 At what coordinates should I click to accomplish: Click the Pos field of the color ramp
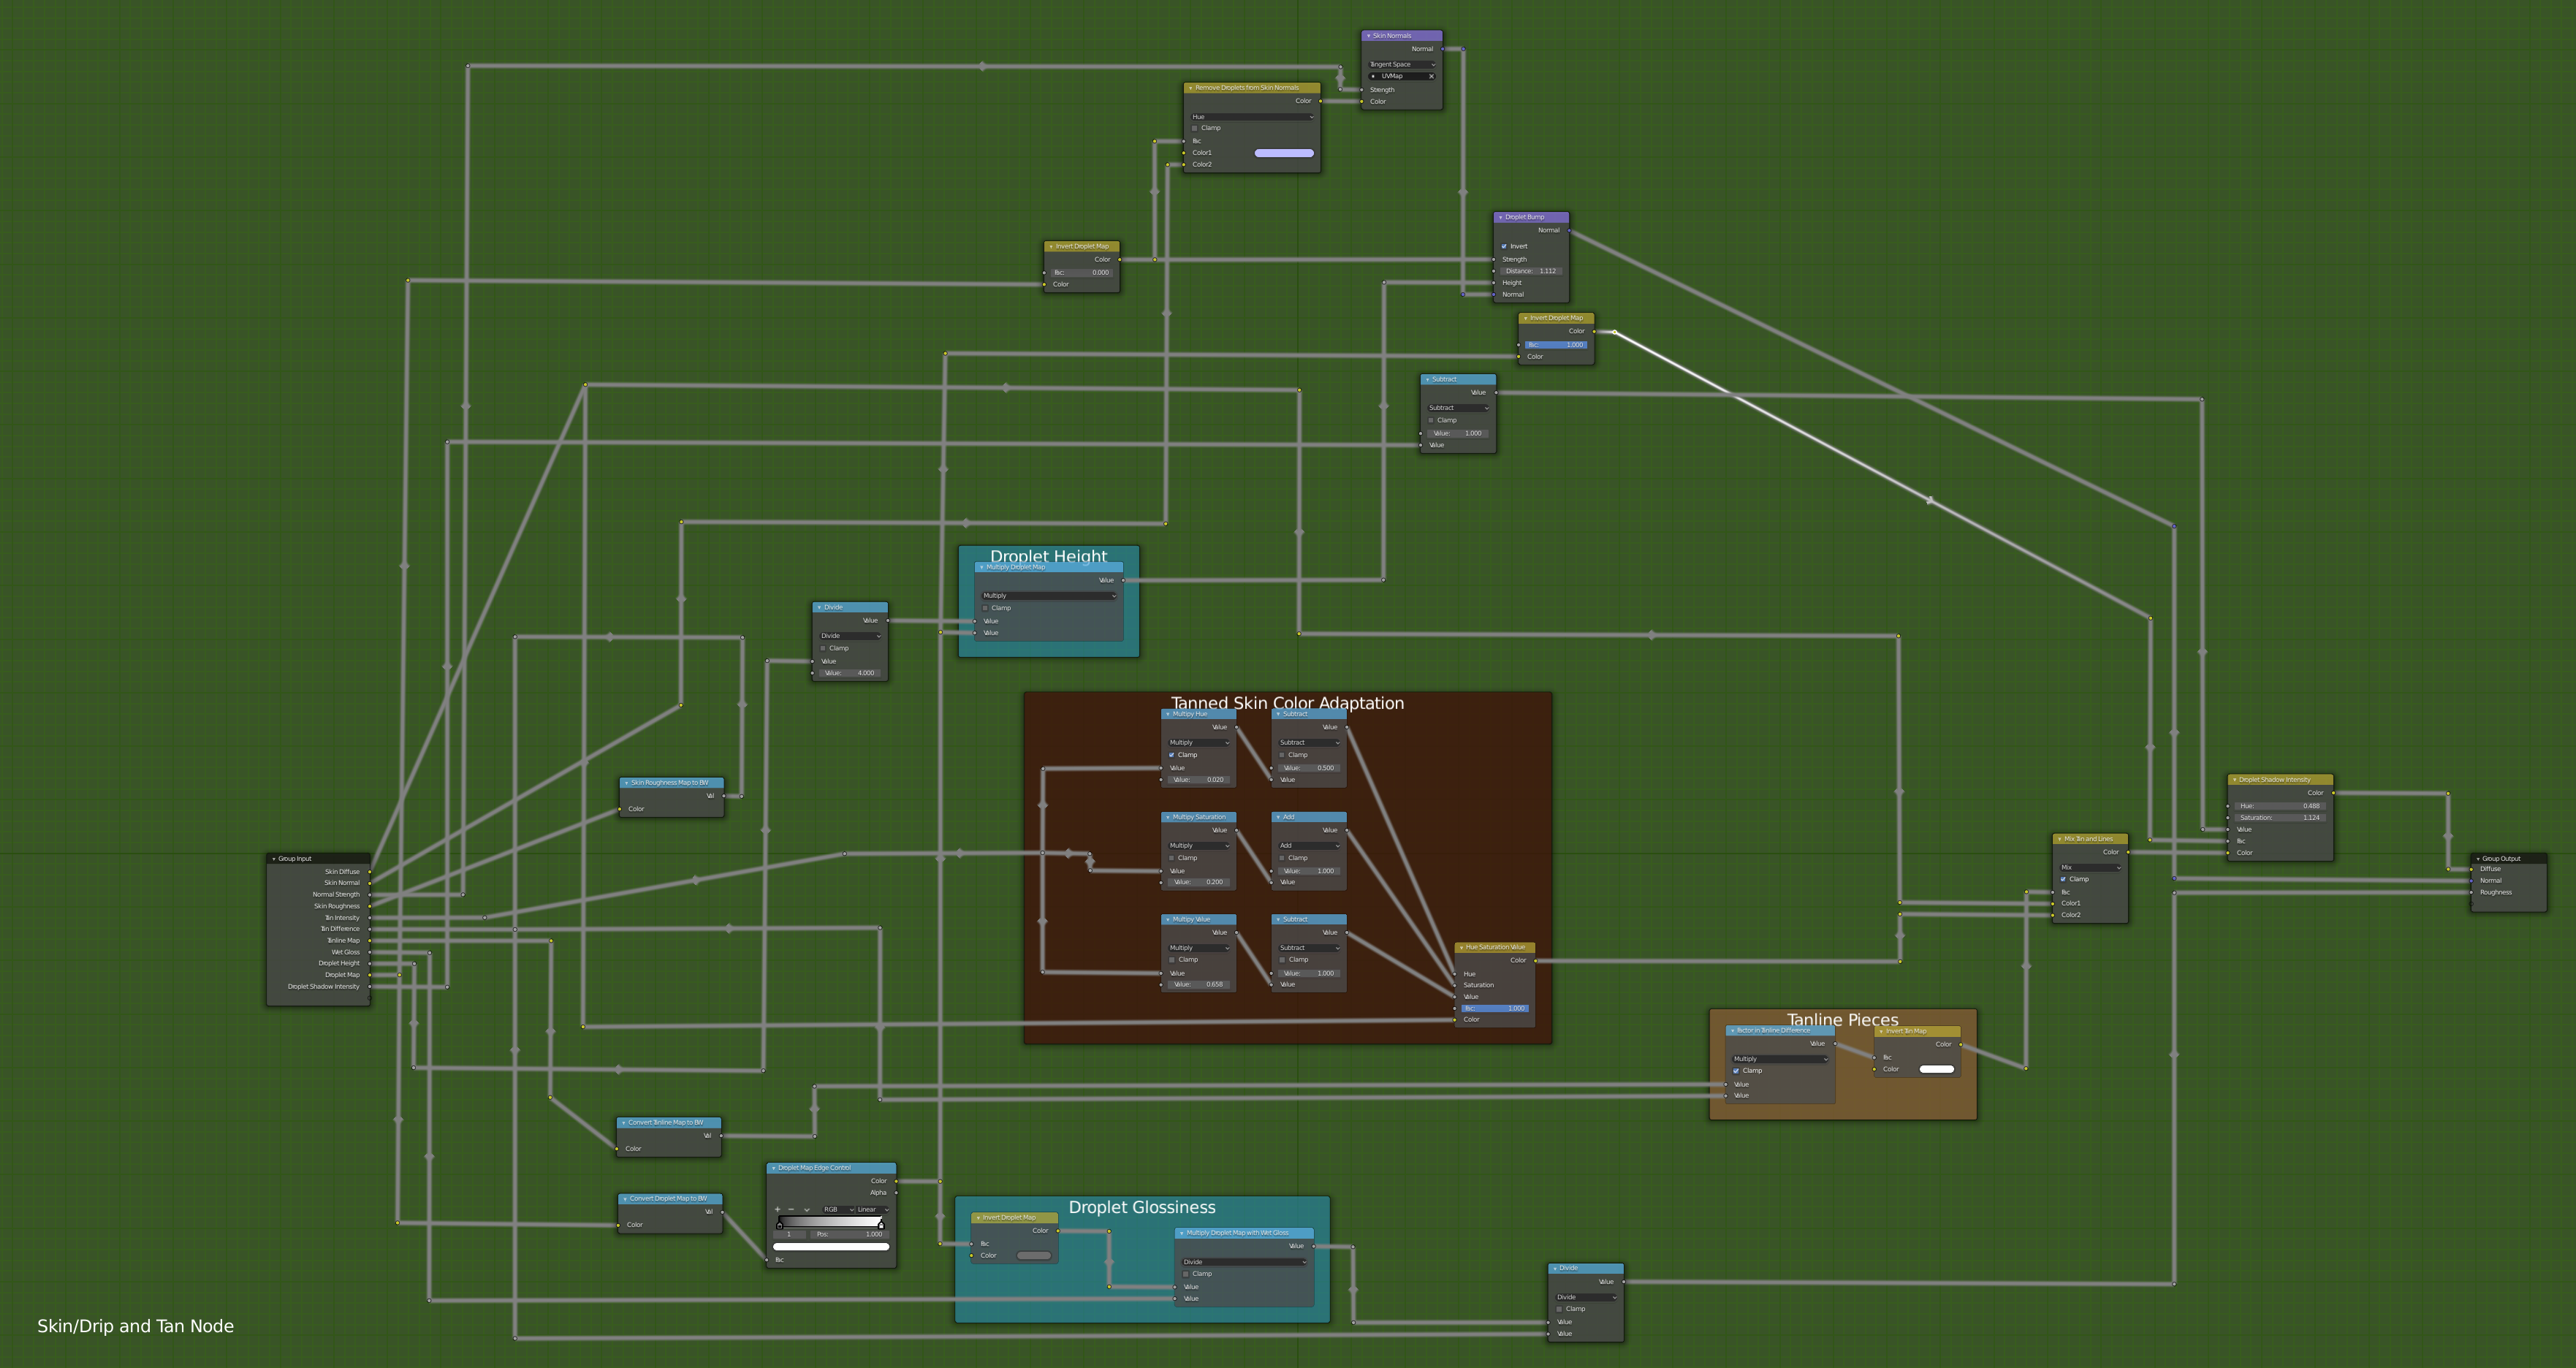(x=849, y=1234)
